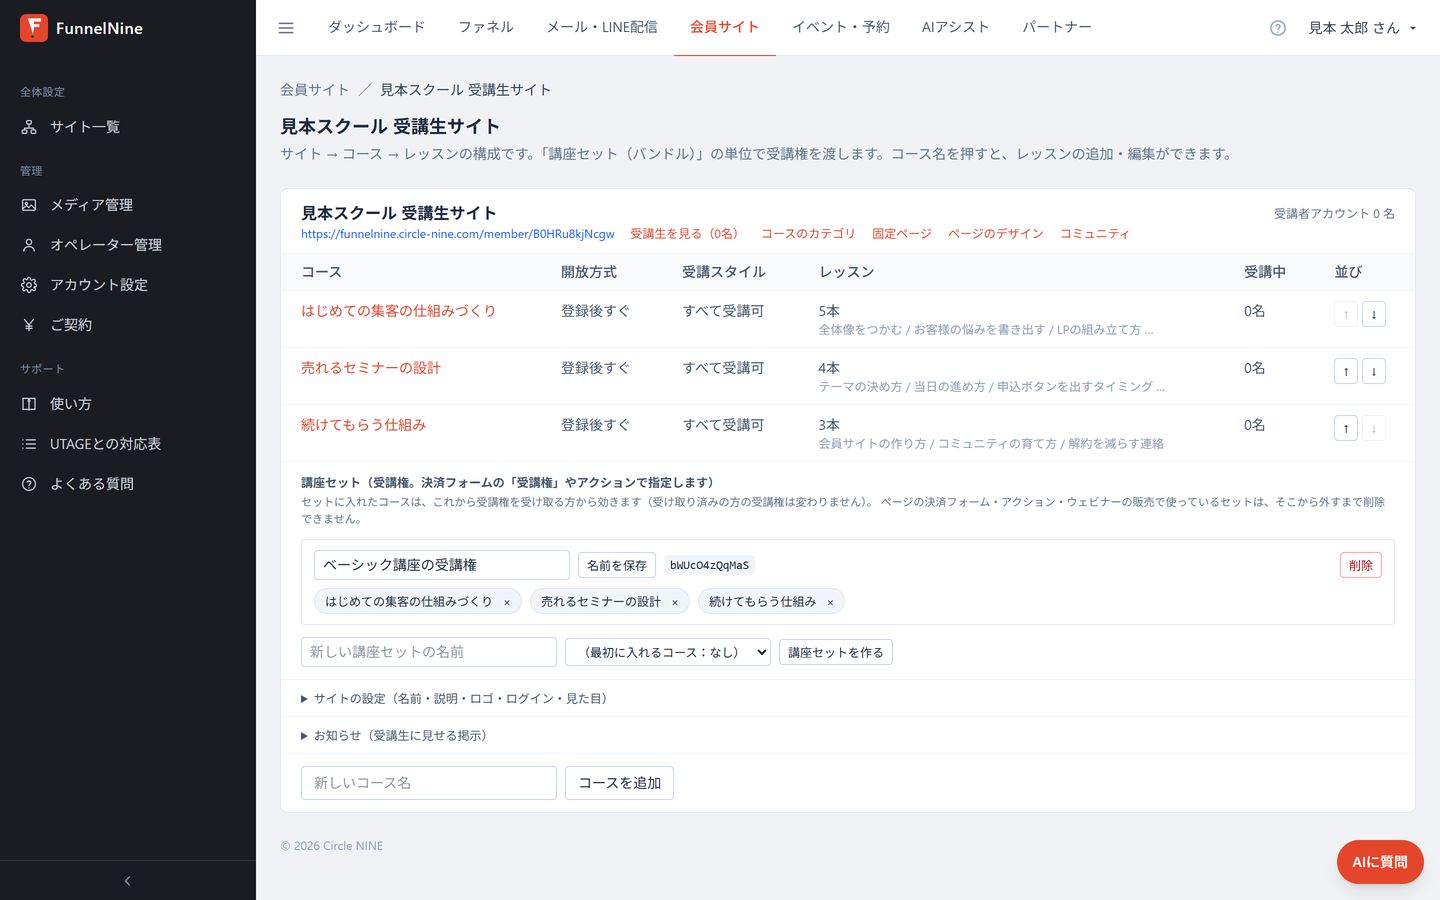Select the イベント・予約 tab

(841, 27)
